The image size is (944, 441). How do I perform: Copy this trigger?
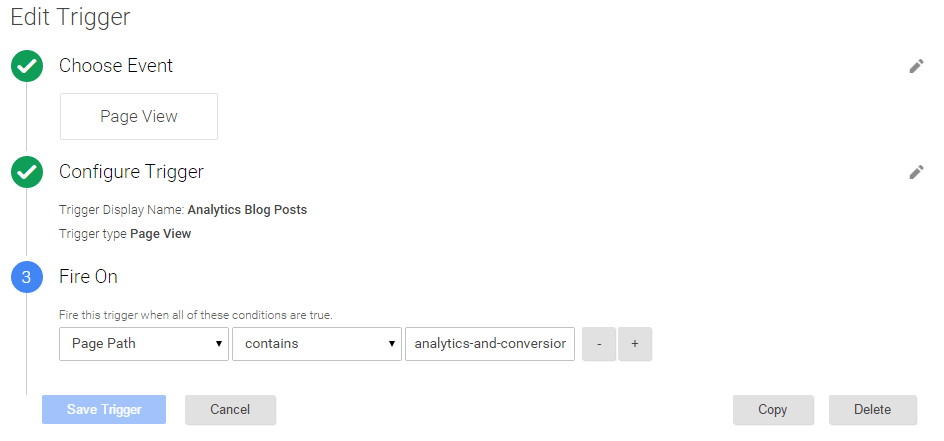click(773, 410)
